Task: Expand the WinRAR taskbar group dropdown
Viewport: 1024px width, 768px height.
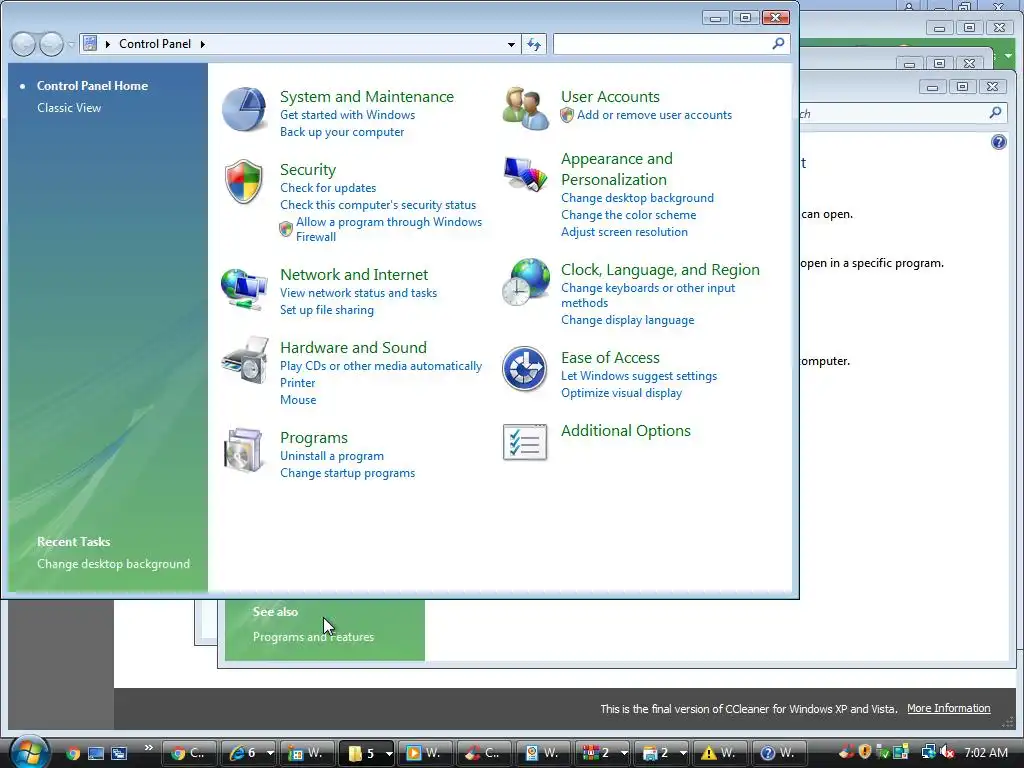Action: [x=624, y=753]
